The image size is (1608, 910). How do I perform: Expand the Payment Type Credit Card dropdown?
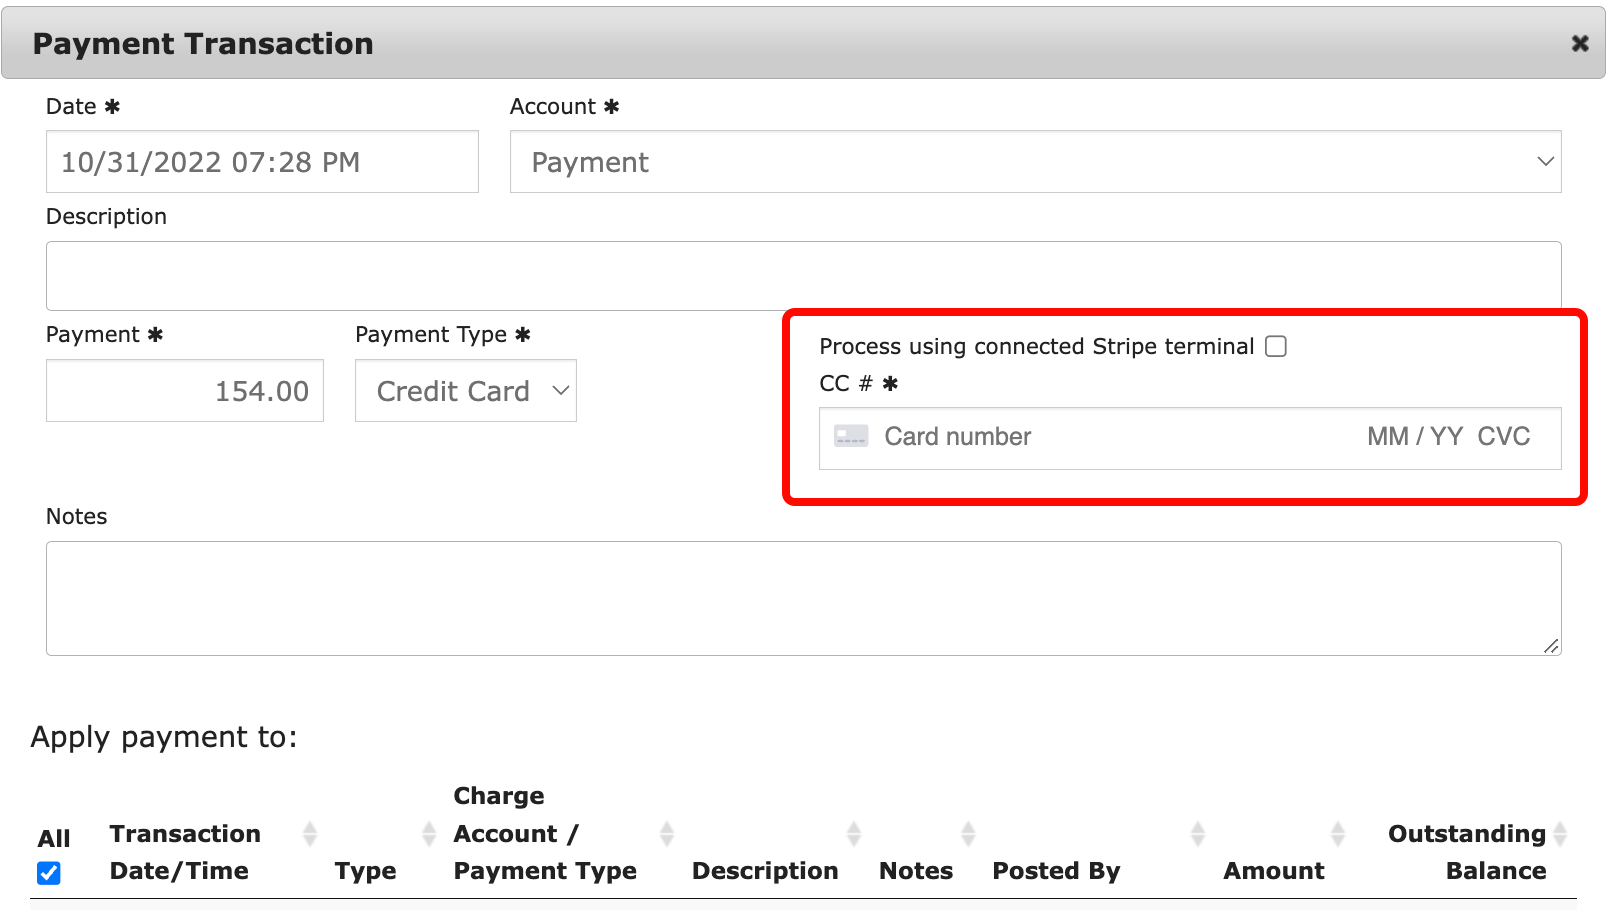pyautogui.click(x=465, y=391)
